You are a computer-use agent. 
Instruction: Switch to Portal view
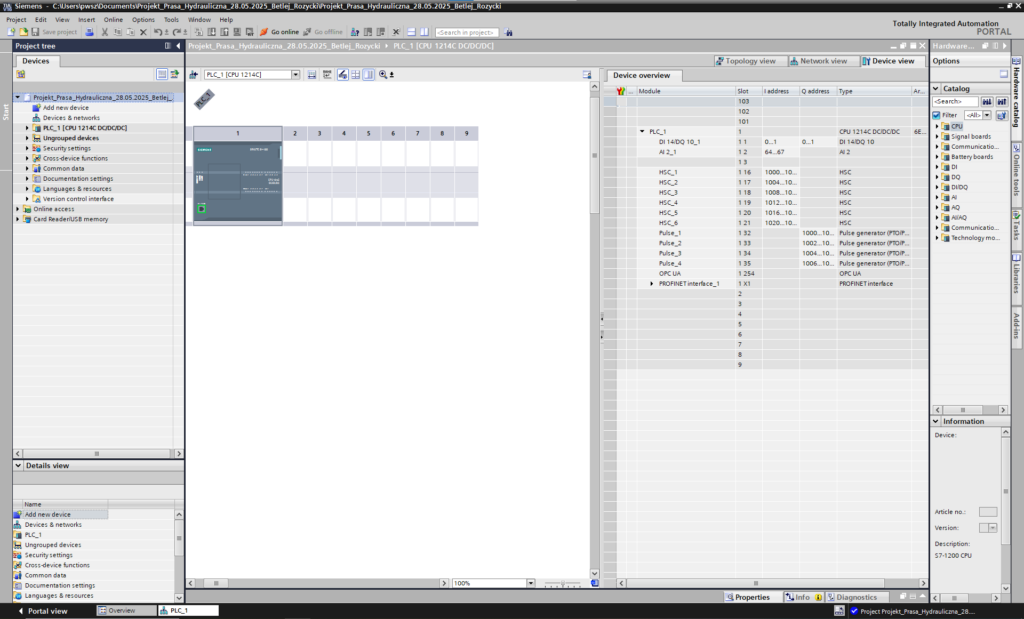[42, 611]
